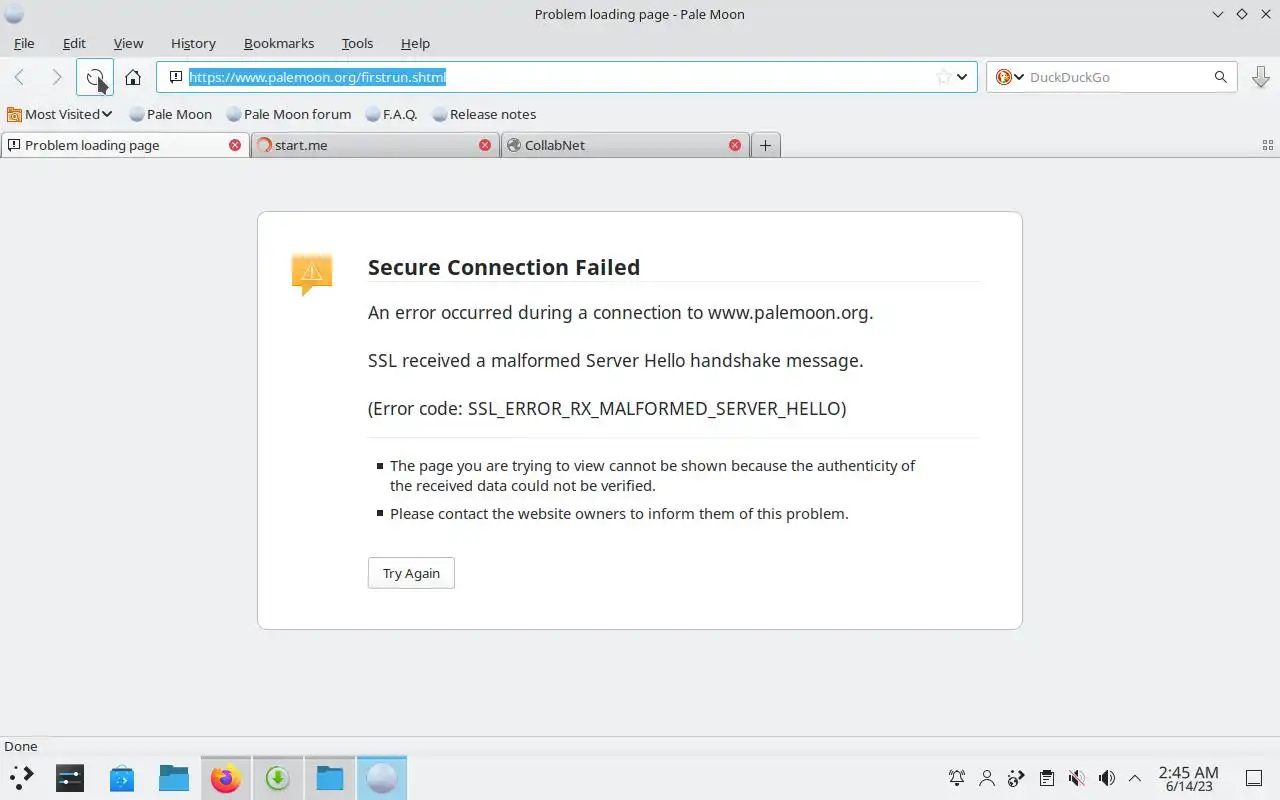This screenshot has width=1280, height=800.
Task: Click the network tray icon
Action: 1016,777
